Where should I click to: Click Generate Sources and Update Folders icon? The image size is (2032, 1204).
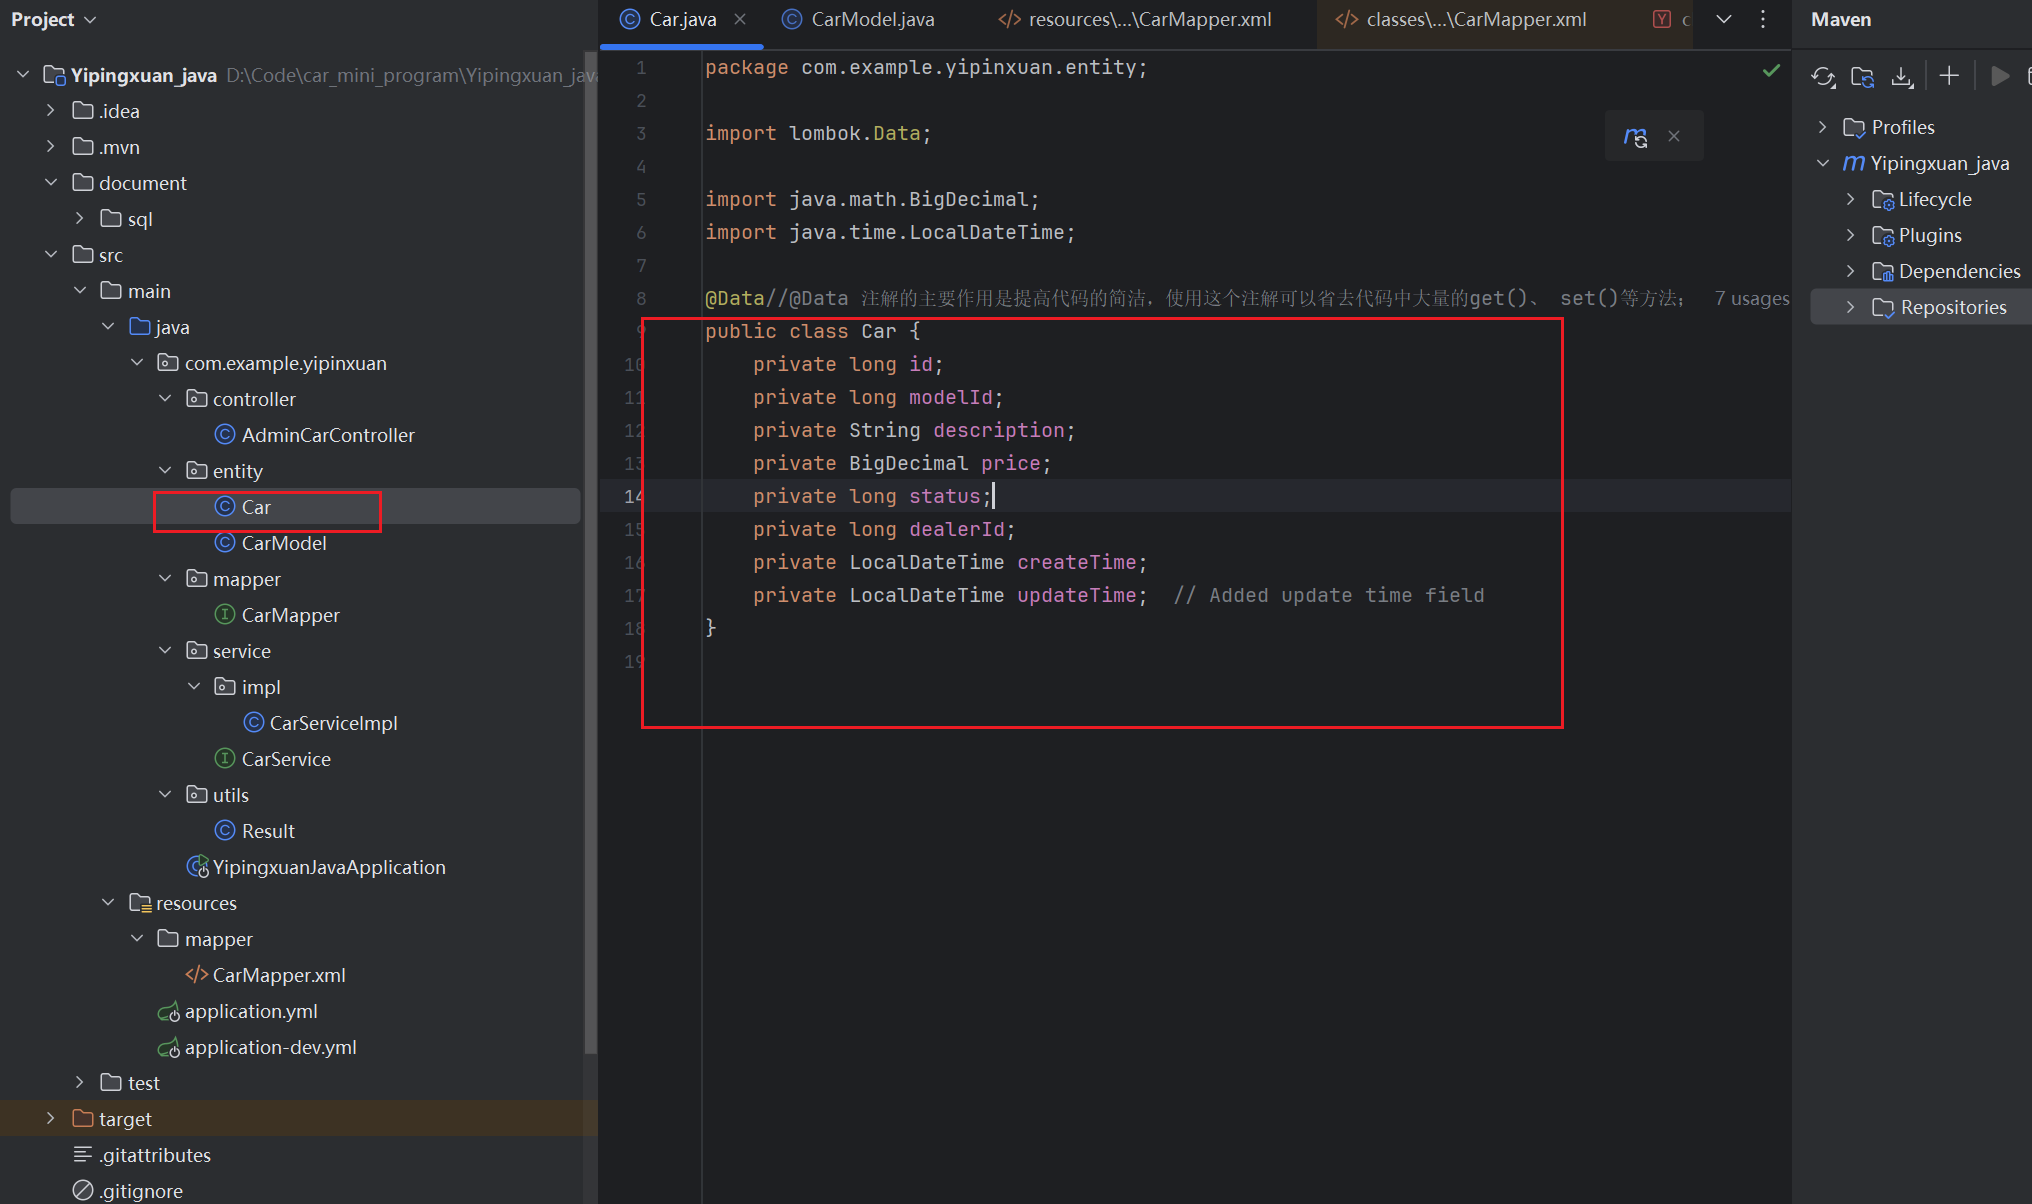pyautogui.click(x=1862, y=77)
